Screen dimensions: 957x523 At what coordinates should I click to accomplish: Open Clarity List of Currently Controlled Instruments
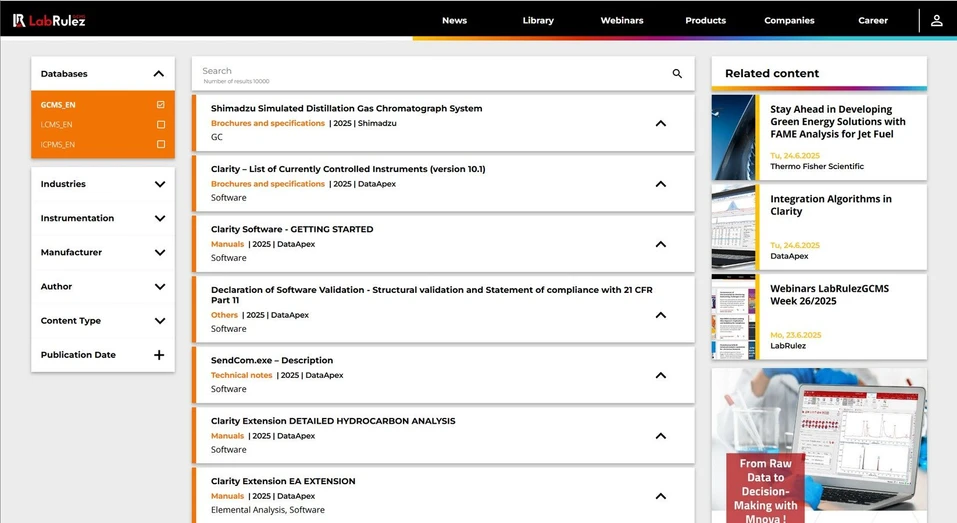(x=348, y=168)
